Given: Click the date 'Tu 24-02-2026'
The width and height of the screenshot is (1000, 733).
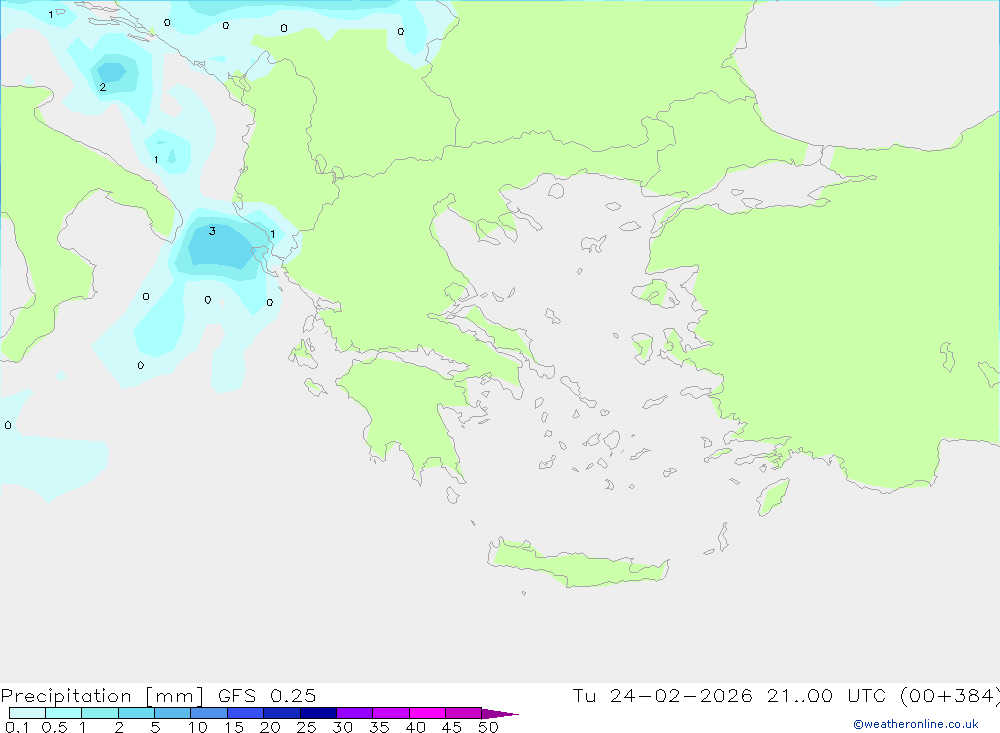Looking at the screenshot, I should point(663,695).
